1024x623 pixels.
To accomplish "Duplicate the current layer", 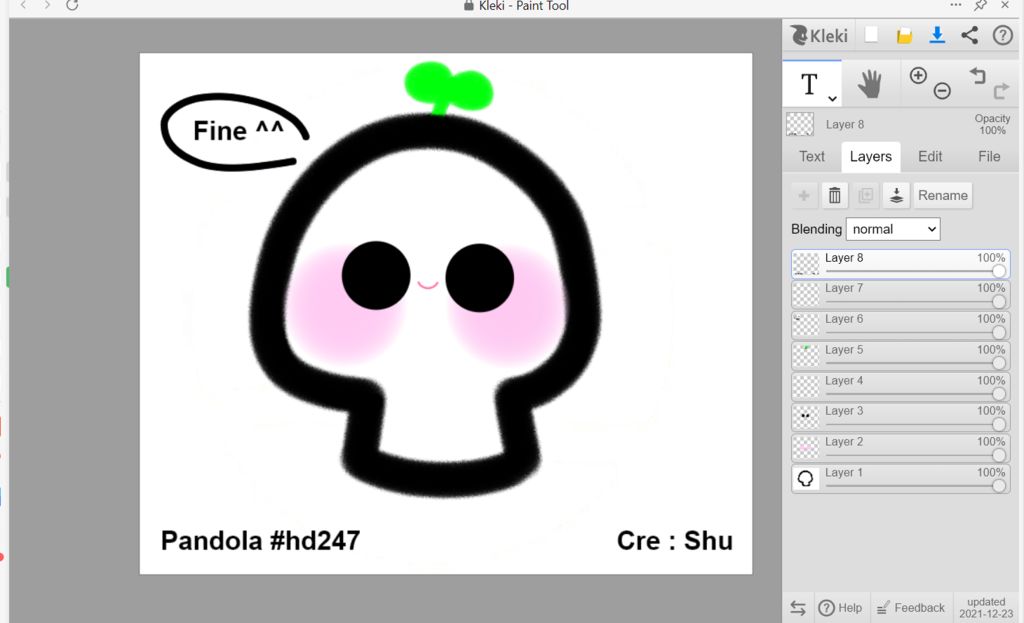I will 866,195.
